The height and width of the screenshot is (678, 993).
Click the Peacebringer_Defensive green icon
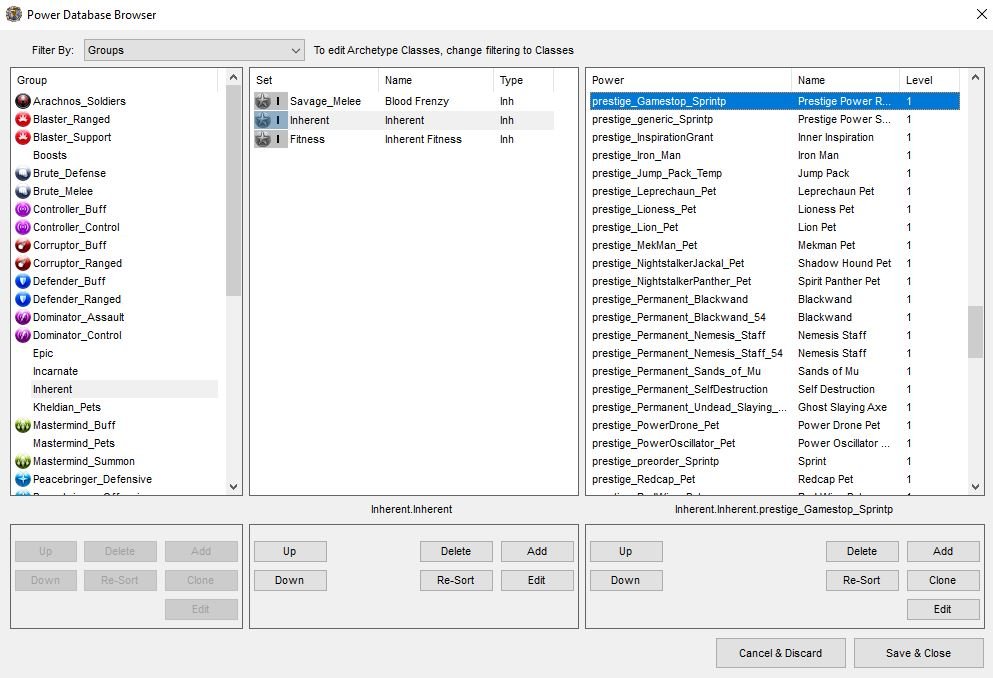point(22,479)
